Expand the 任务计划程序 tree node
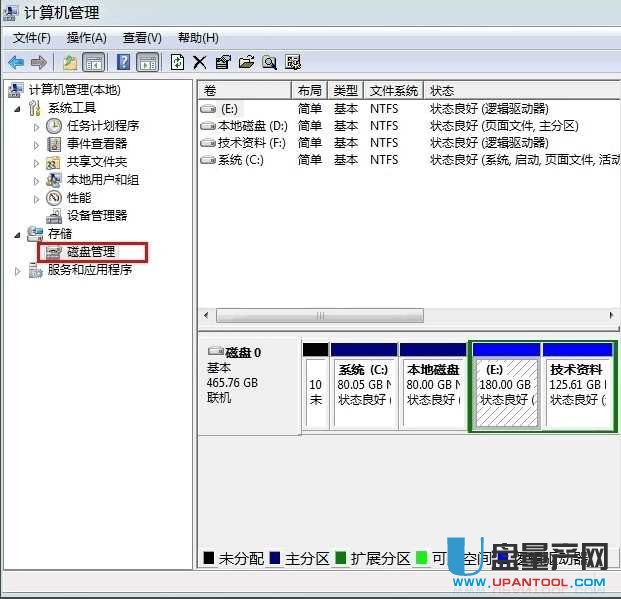This screenshot has height=599, width=621. (37, 126)
